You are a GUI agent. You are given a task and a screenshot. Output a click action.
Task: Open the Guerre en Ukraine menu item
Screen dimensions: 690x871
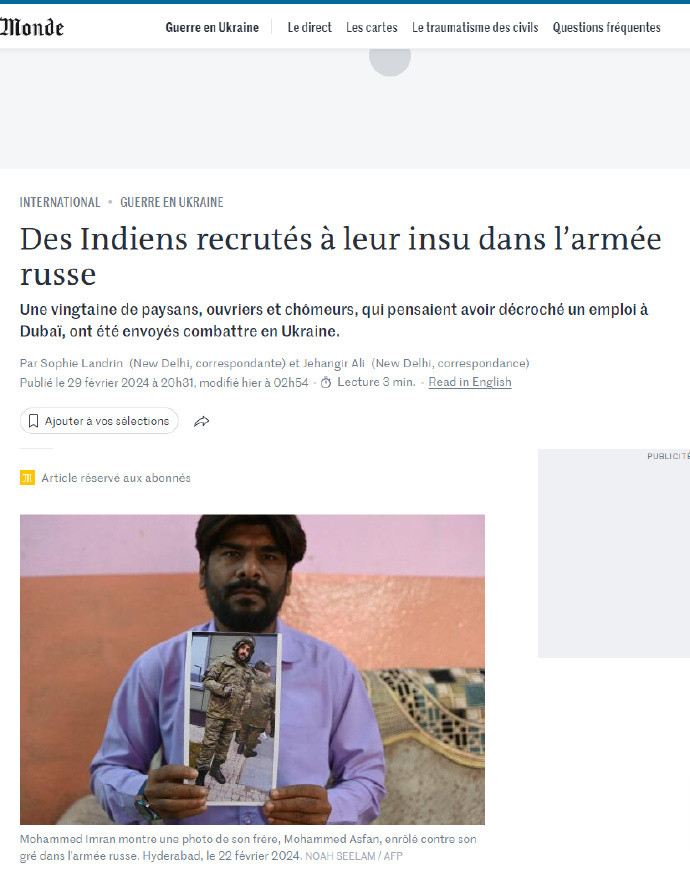212,27
